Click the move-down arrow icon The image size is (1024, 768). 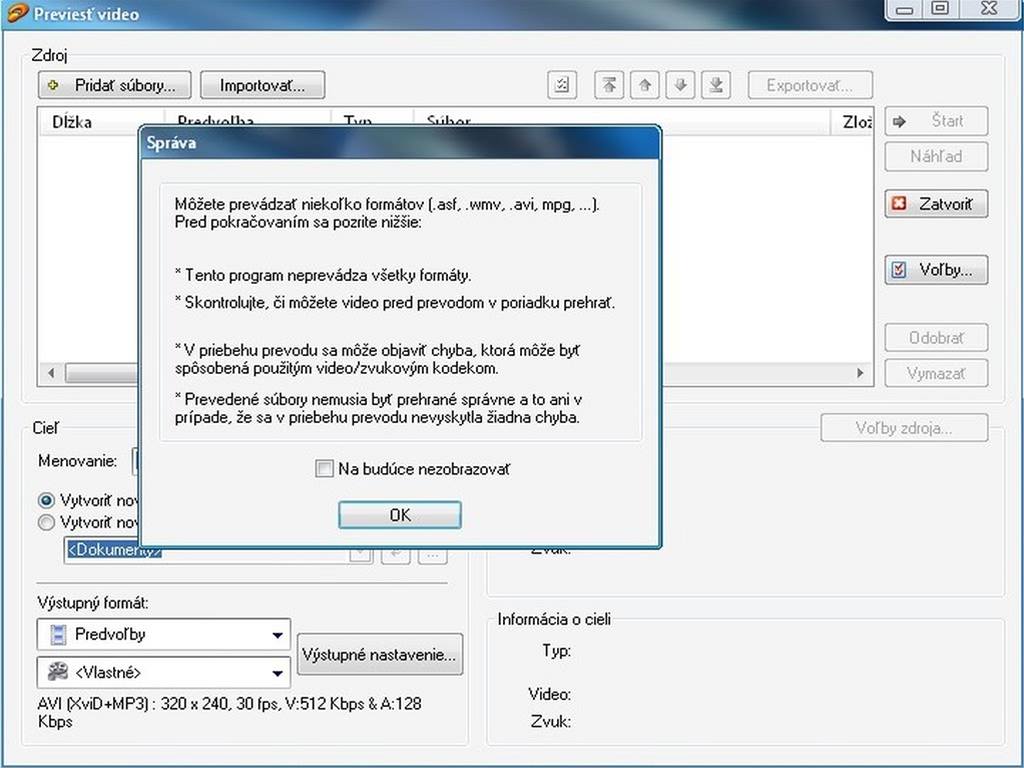(680, 85)
